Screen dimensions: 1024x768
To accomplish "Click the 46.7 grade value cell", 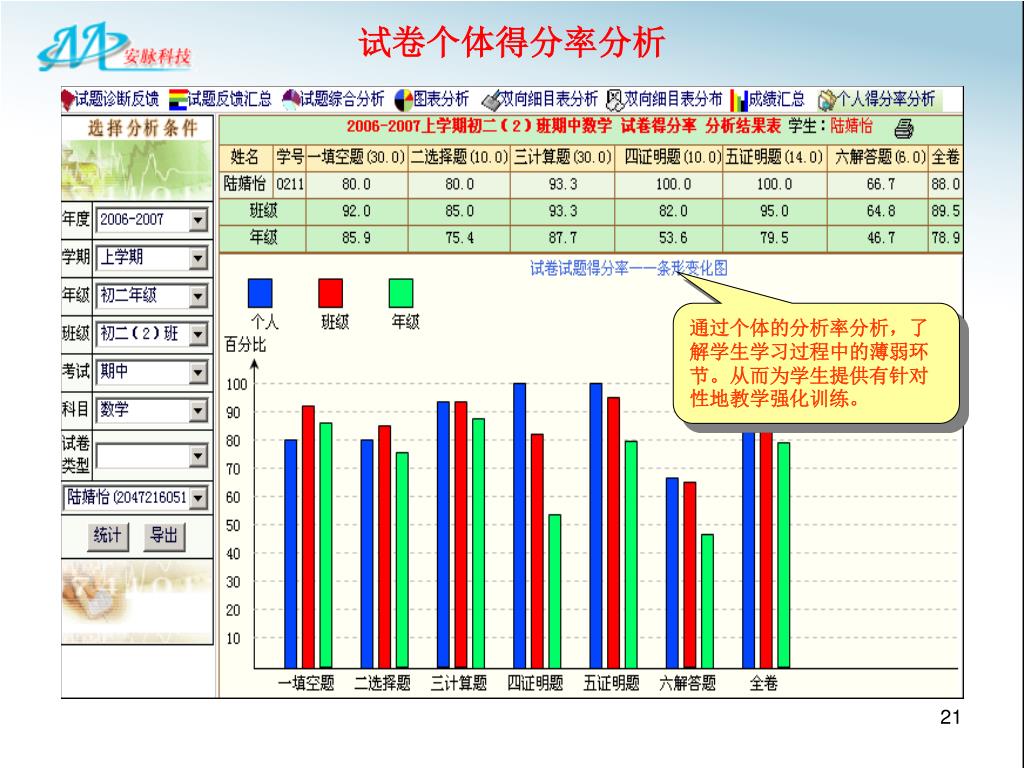I will 880,238.
